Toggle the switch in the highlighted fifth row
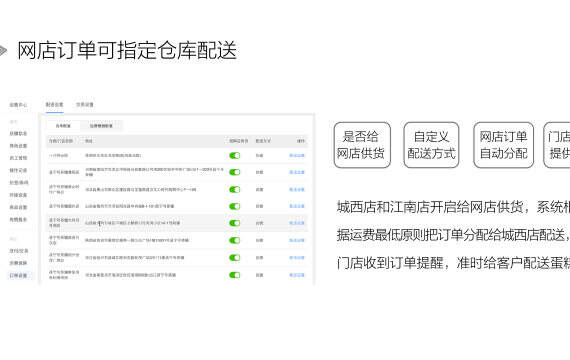 click(234, 223)
